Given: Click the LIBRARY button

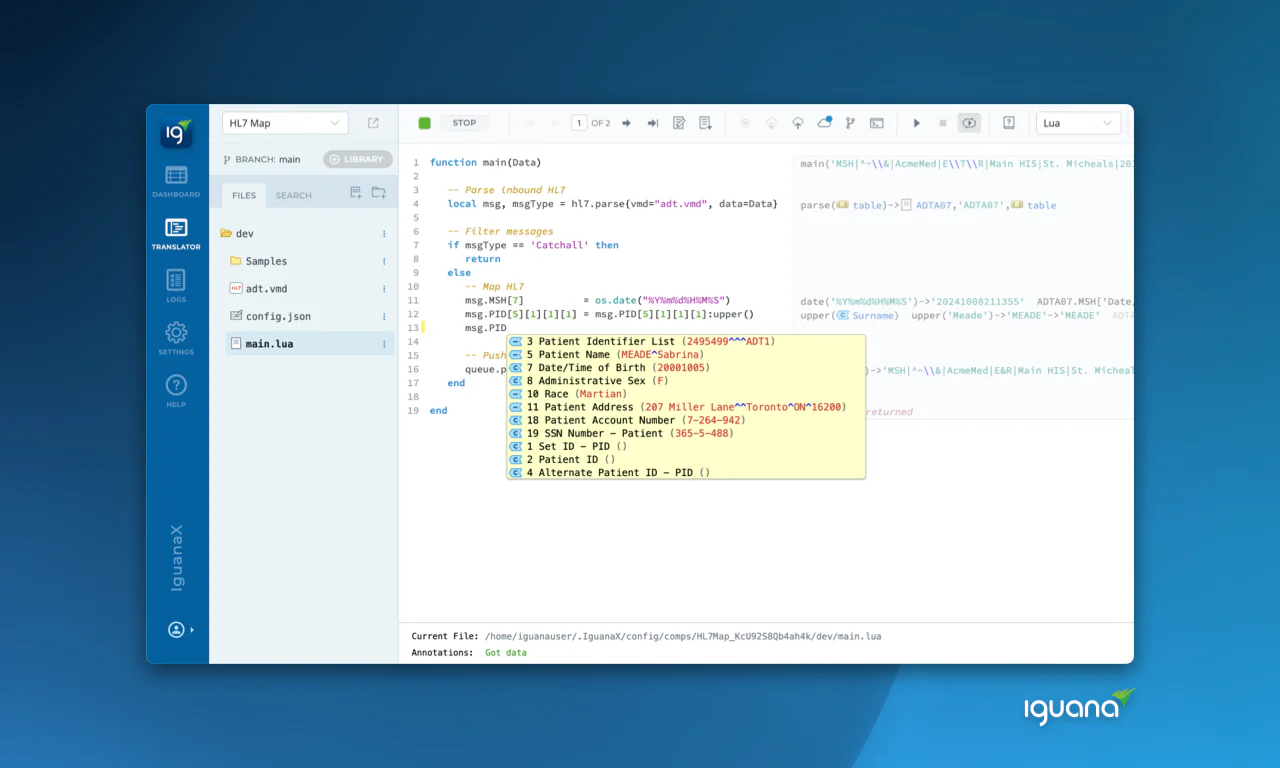Looking at the screenshot, I should pos(357,159).
